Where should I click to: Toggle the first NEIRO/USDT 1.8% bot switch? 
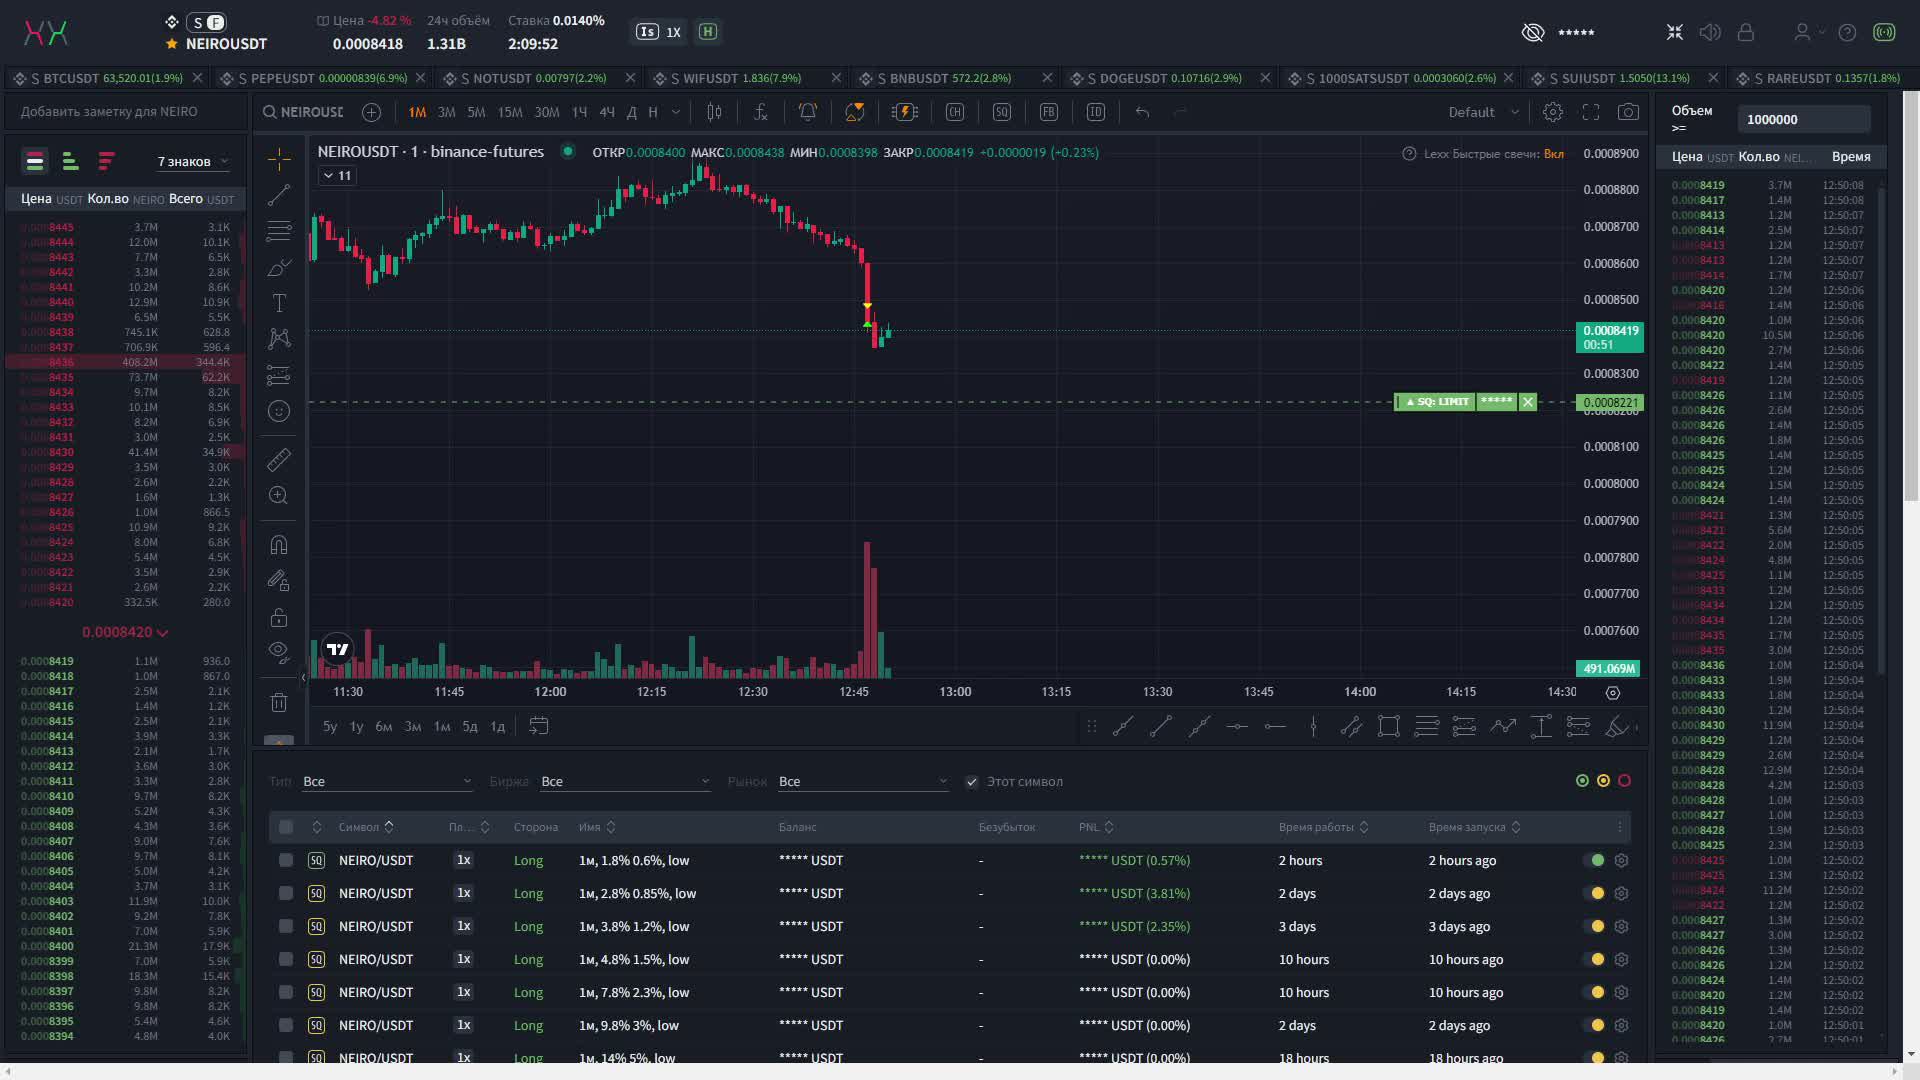[1596, 860]
